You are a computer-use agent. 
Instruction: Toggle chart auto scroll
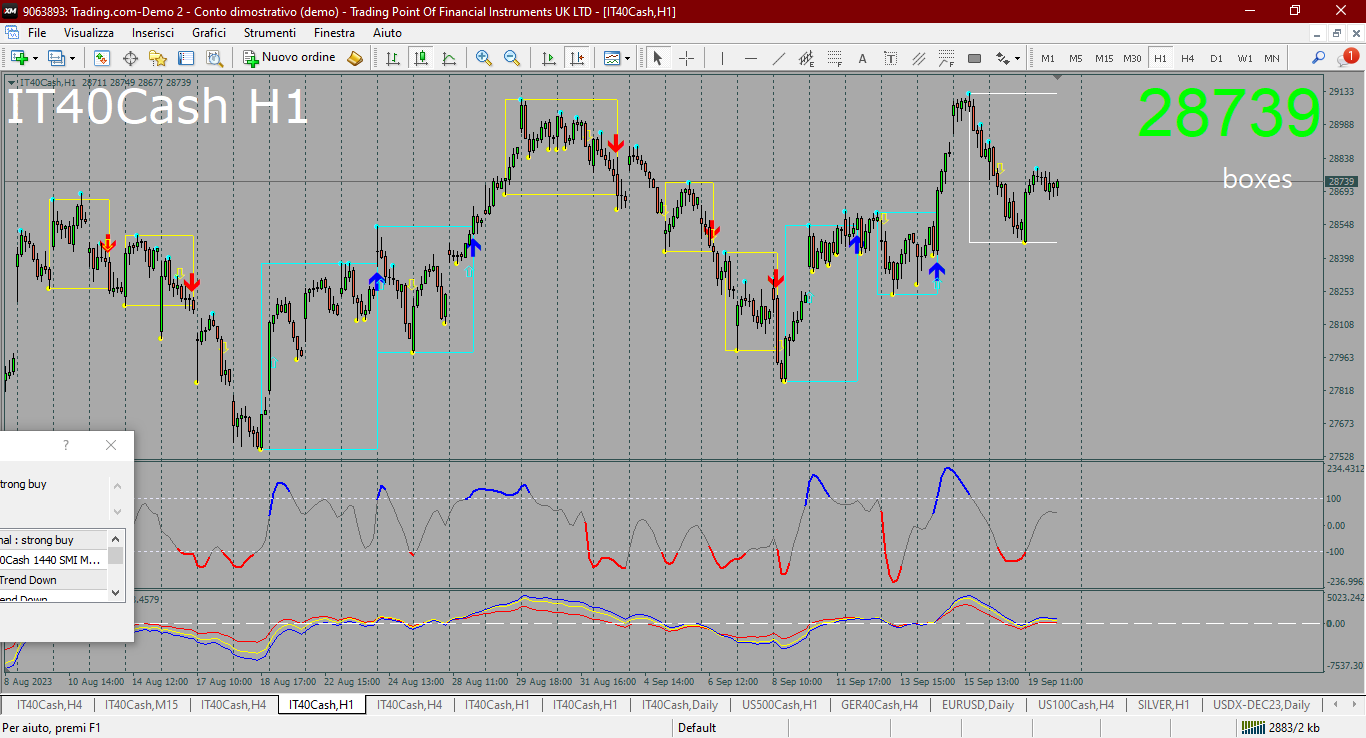(548, 58)
